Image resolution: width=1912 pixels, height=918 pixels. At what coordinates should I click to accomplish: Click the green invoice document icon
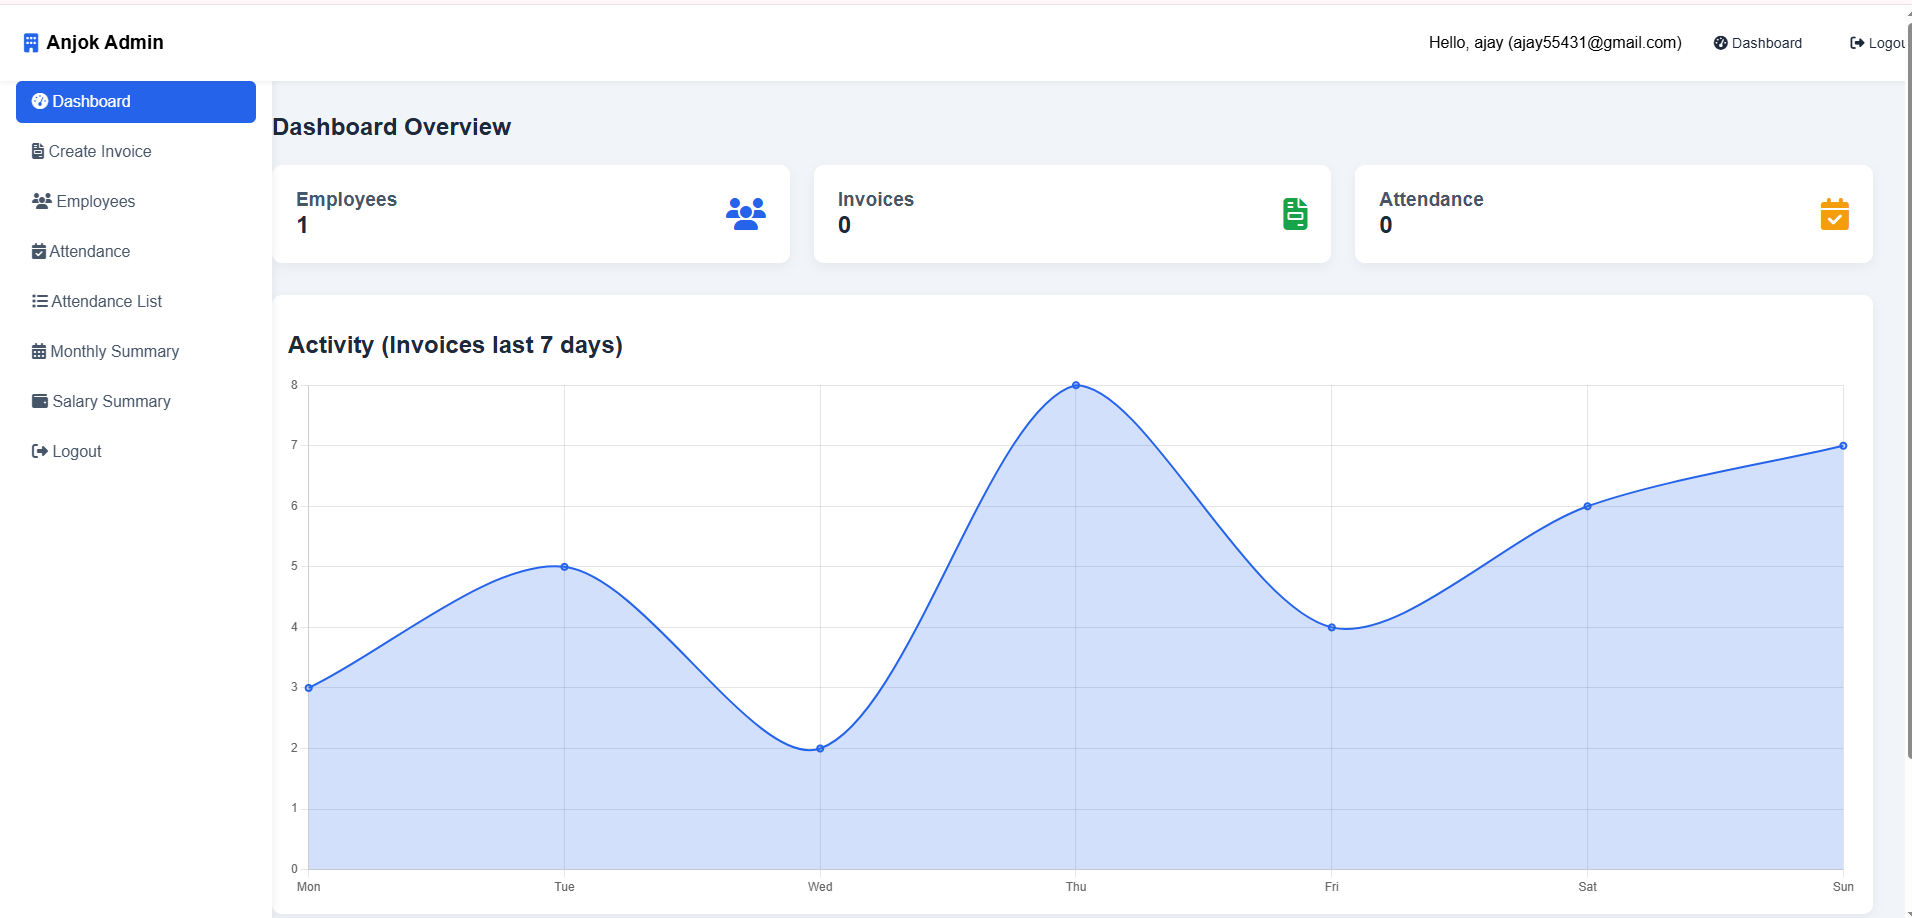coord(1295,214)
